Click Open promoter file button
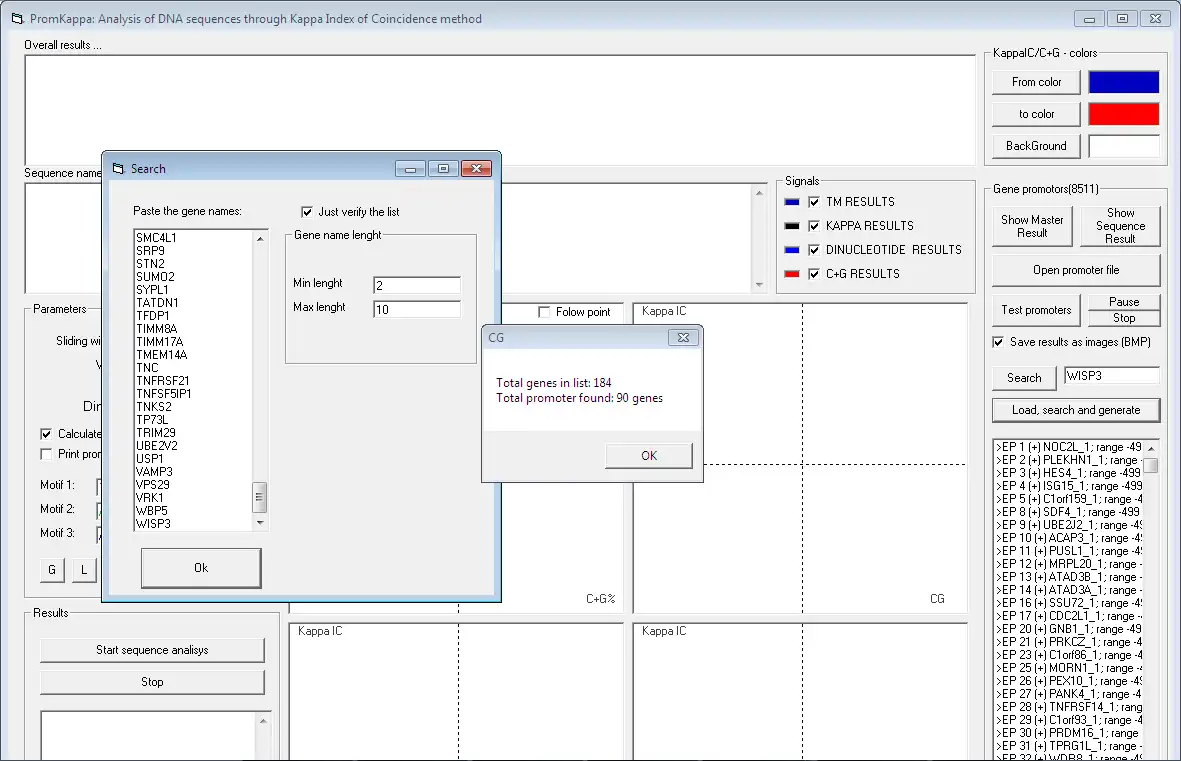The height and width of the screenshot is (761, 1181). (1076, 270)
